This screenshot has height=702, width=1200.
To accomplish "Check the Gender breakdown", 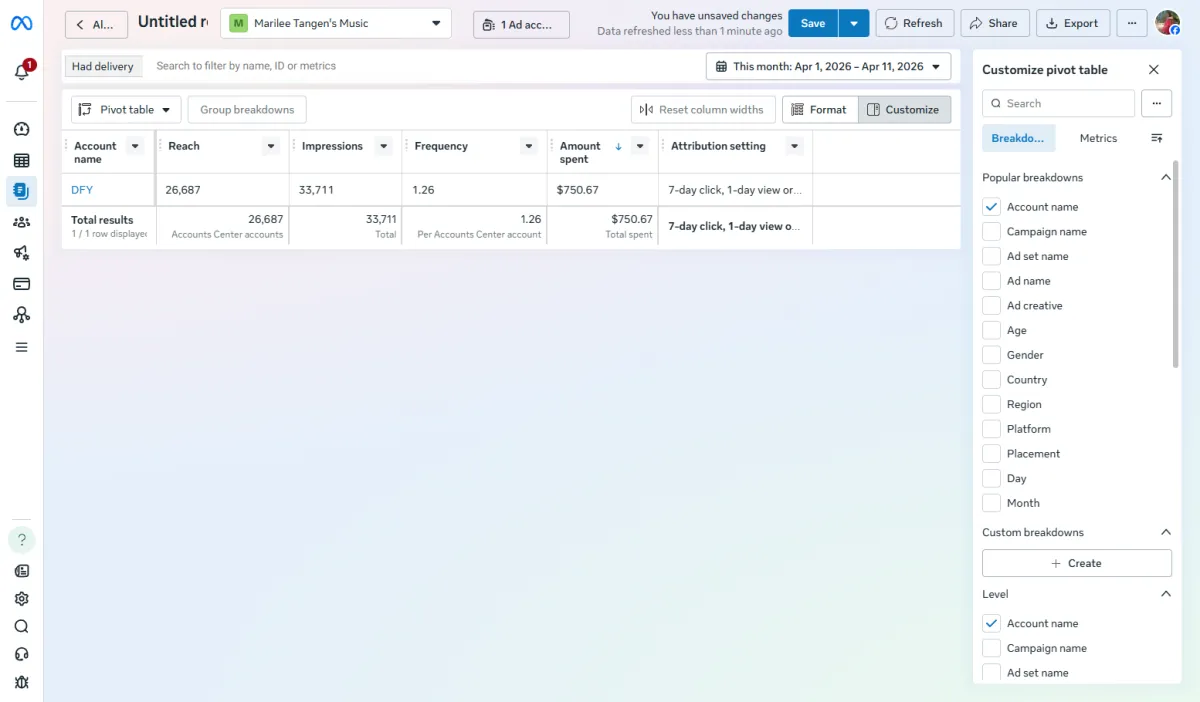I will click(x=991, y=355).
